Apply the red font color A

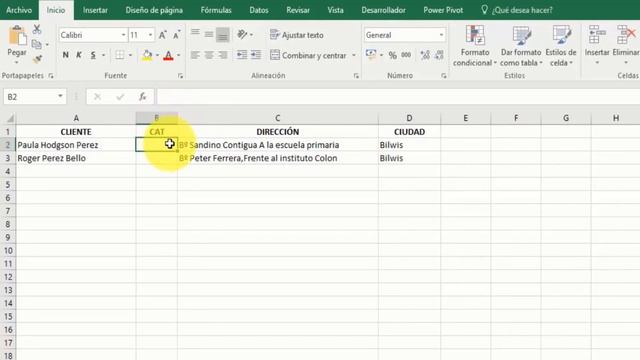[x=168, y=55]
